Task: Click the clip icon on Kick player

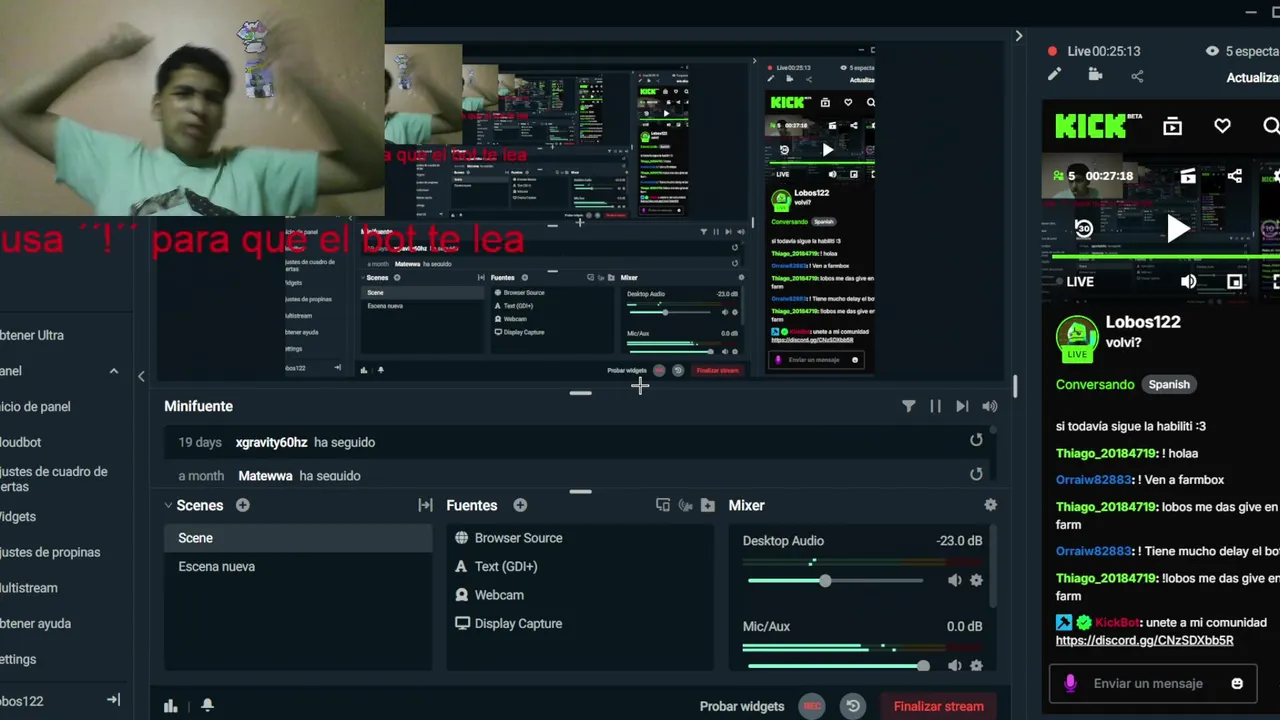Action: pos(1187,176)
